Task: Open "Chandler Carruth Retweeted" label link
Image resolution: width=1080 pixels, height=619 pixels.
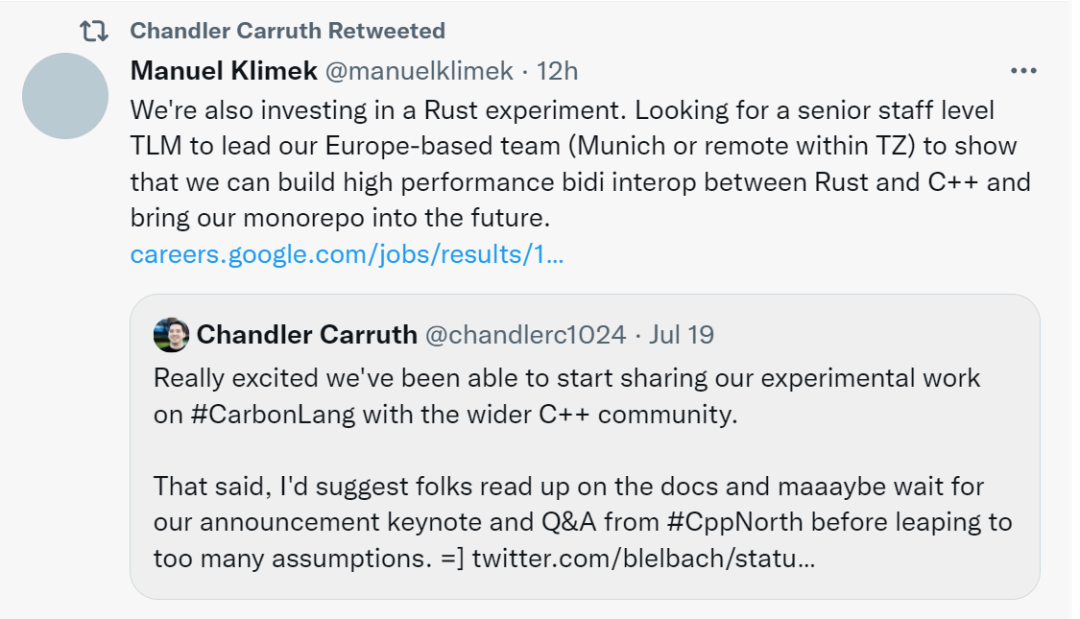Action: [x=287, y=31]
